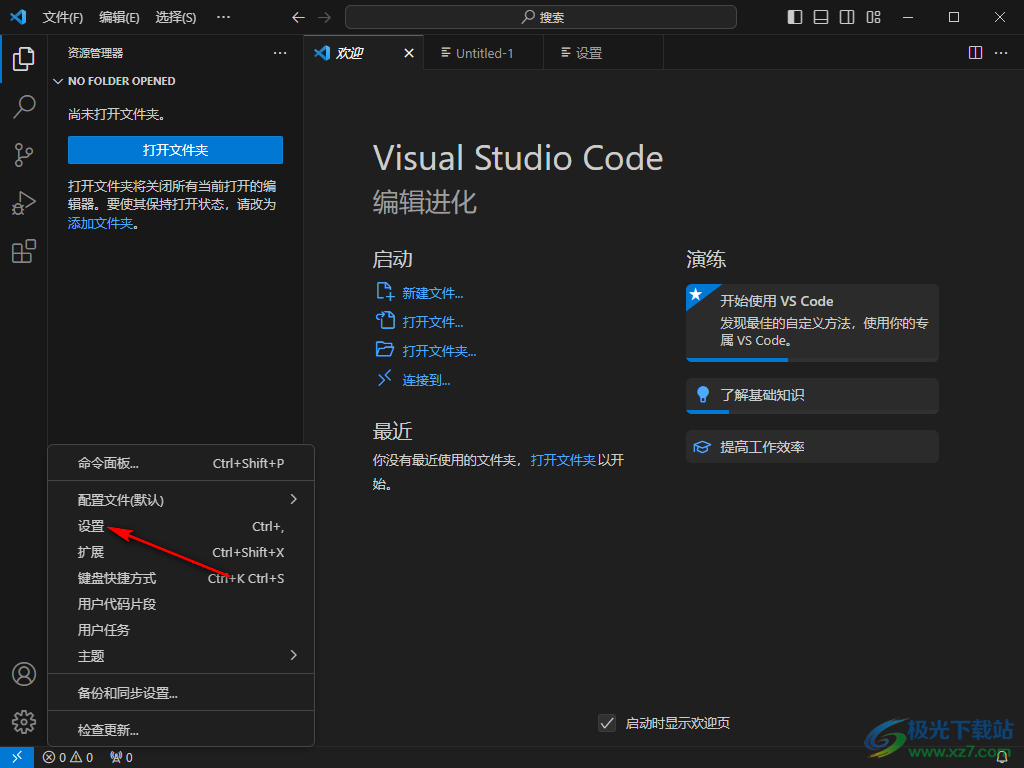Choose 用户代码片段 menu entry
The height and width of the screenshot is (768, 1024).
click(x=181, y=604)
